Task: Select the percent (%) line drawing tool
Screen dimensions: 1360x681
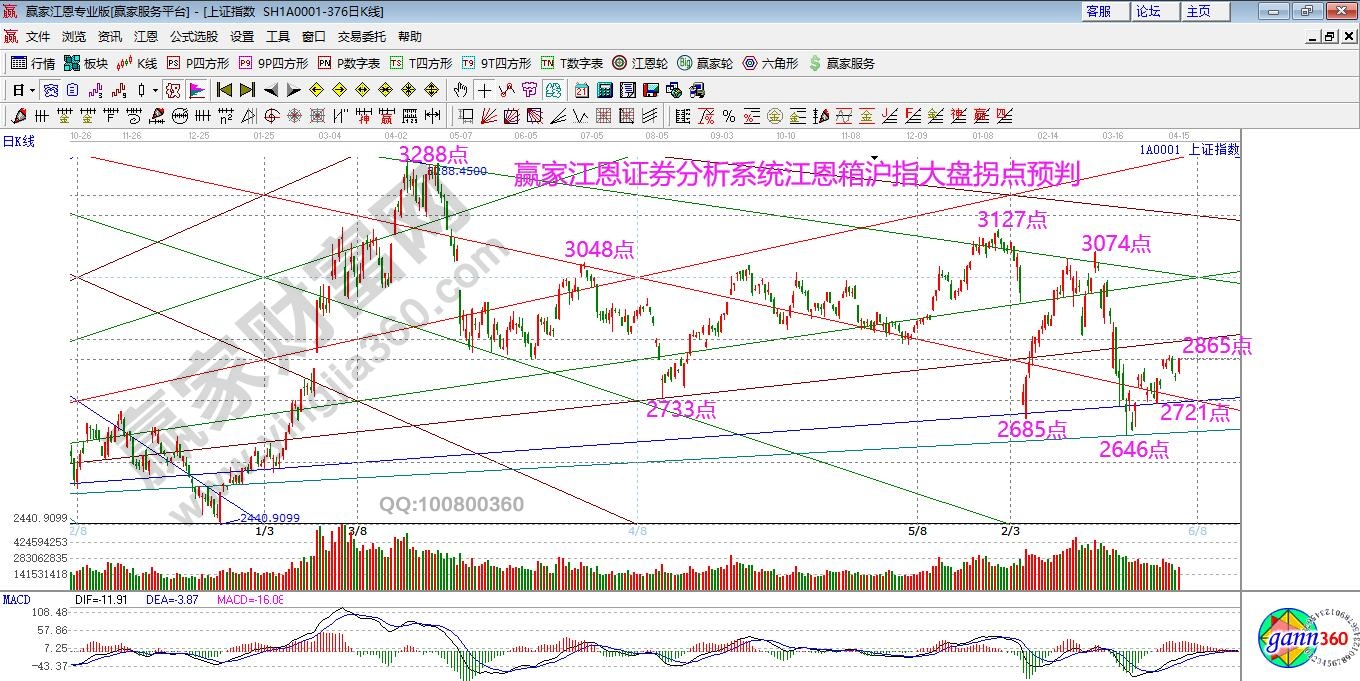Action: pos(729,116)
